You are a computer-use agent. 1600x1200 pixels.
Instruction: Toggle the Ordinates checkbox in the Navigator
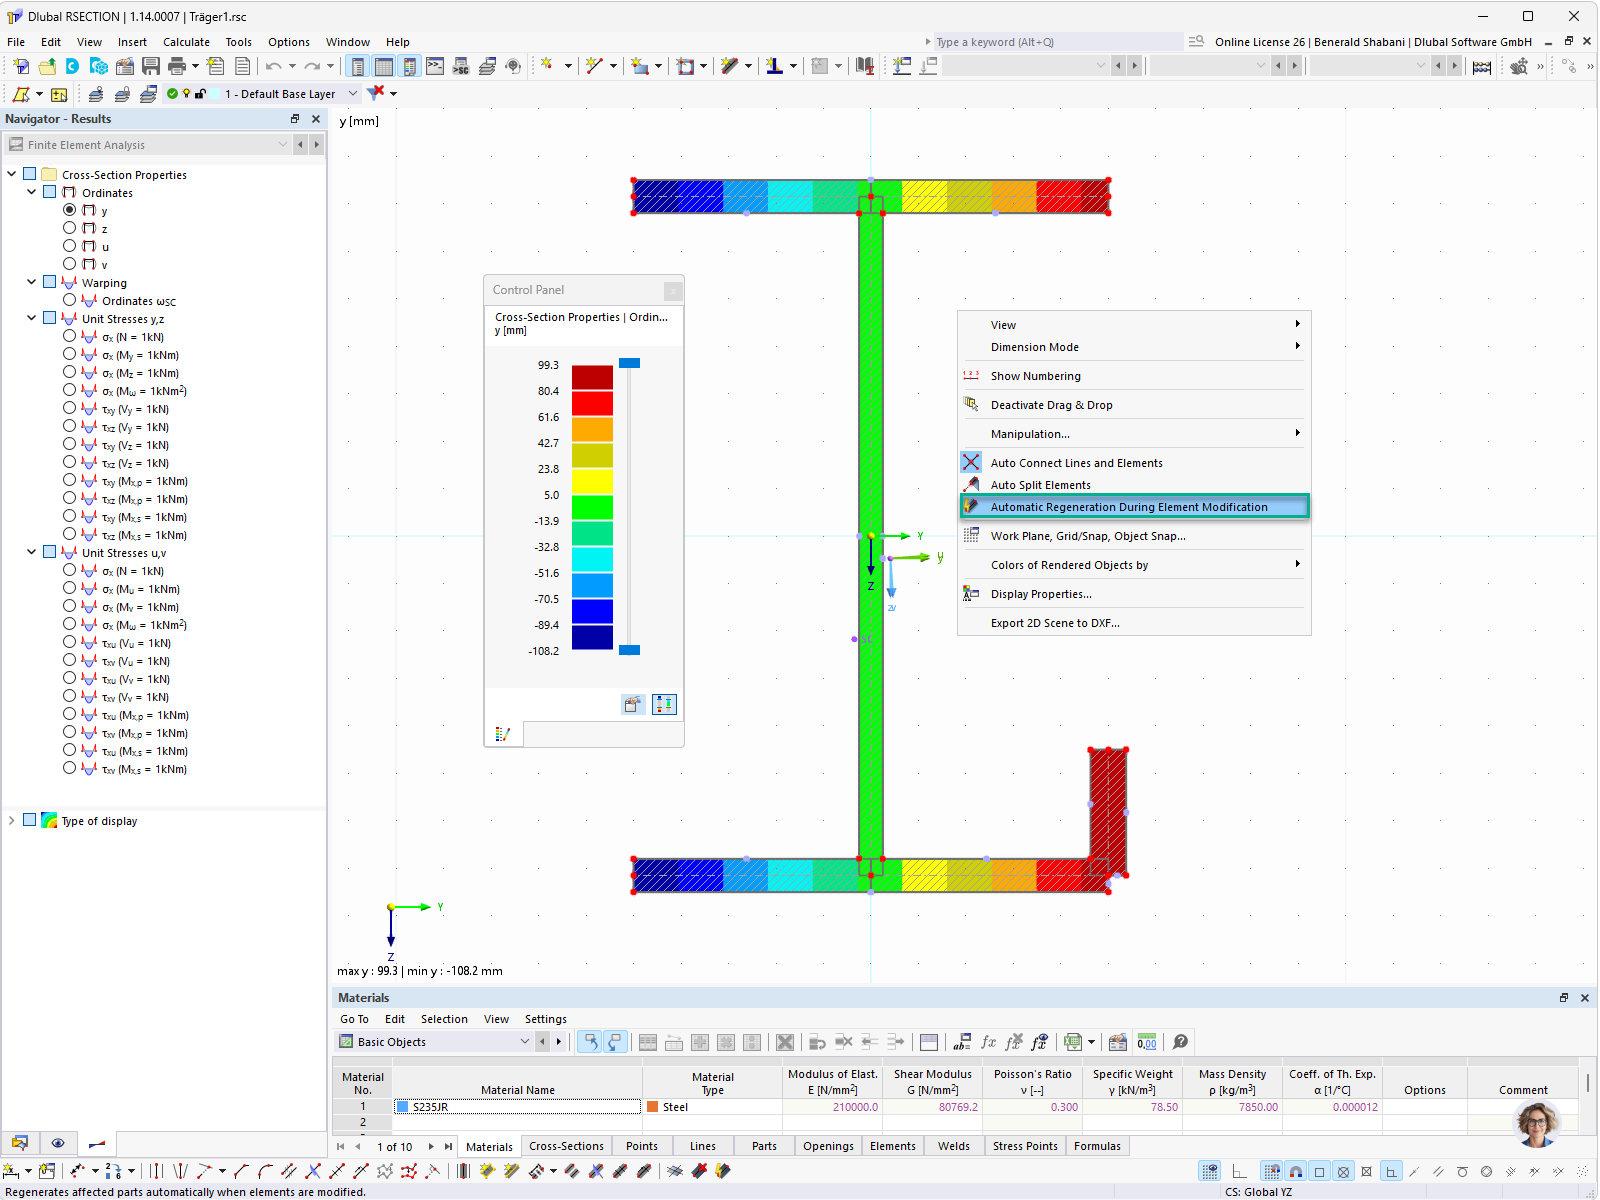coord(50,192)
